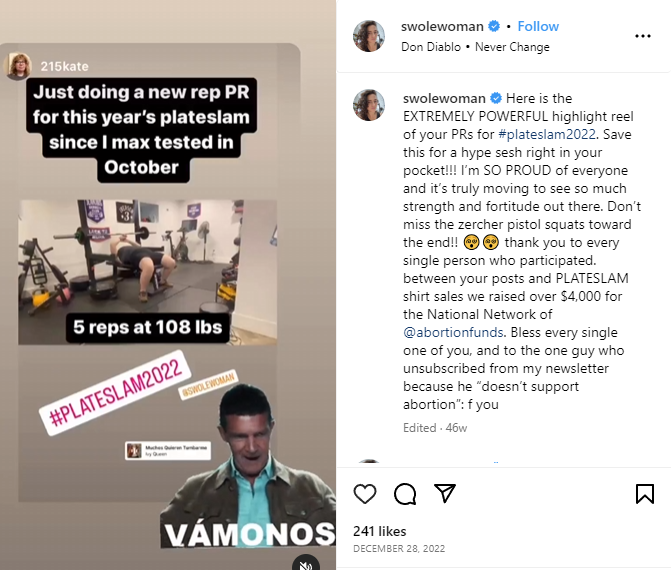
Task: Like the post with heart icon
Action: point(365,494)
